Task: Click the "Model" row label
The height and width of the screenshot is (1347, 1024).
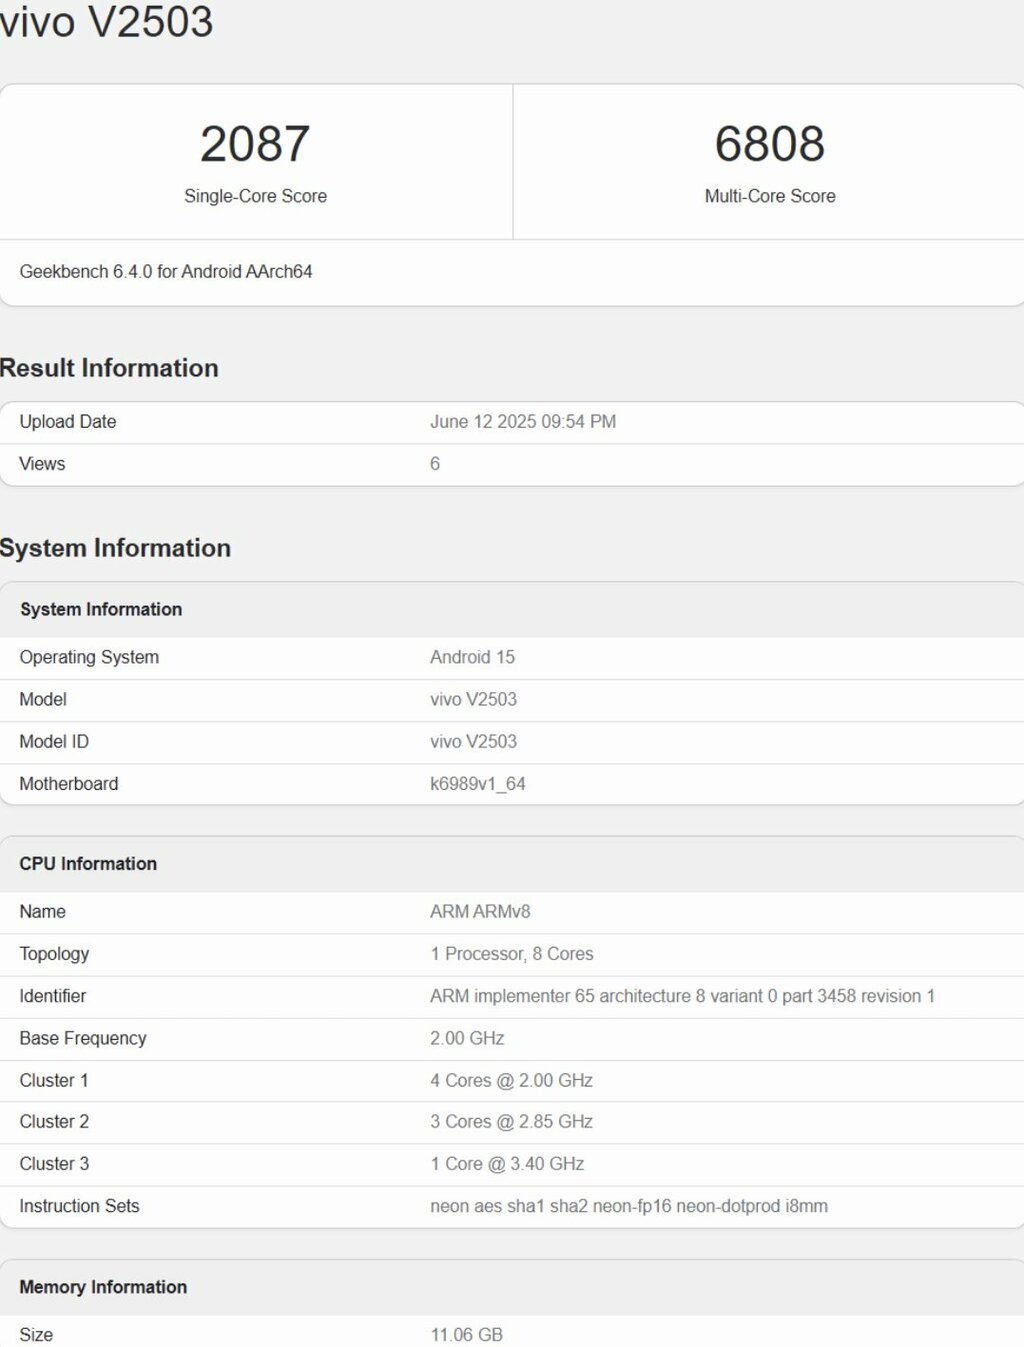Action: pyautogui.click(x=43, y=699)
